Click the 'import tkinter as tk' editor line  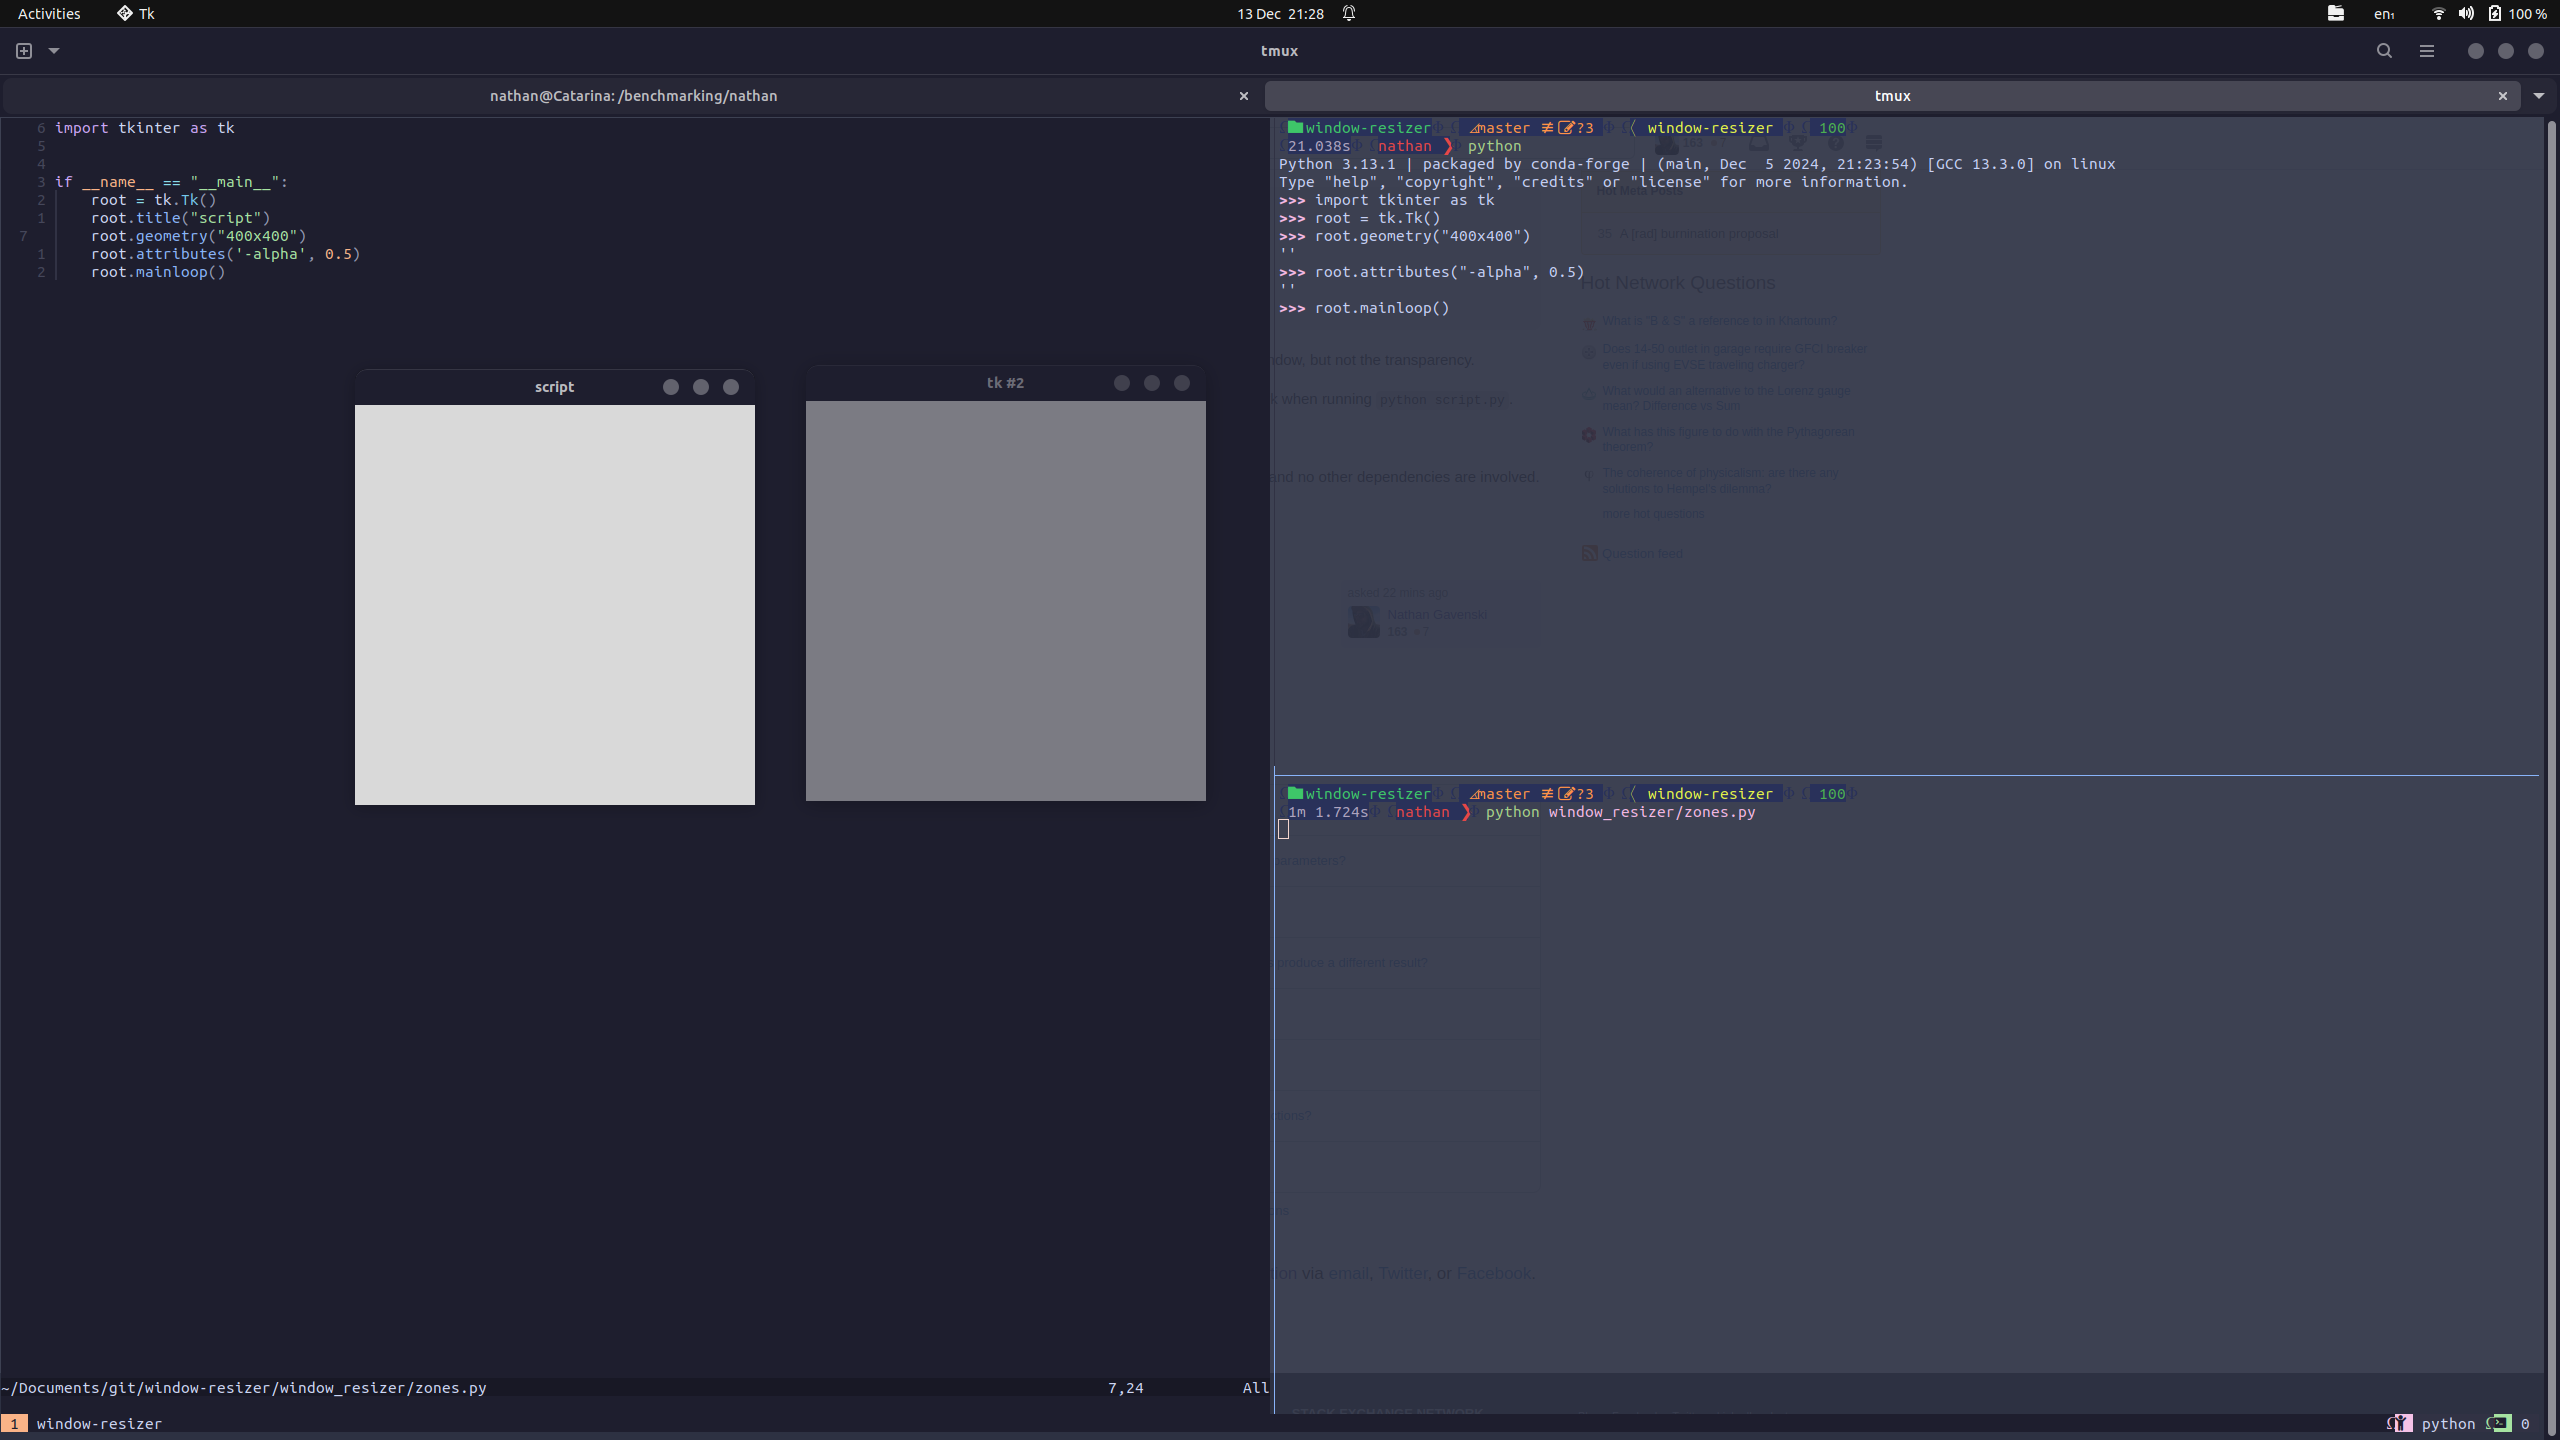[x=145, y=128]
